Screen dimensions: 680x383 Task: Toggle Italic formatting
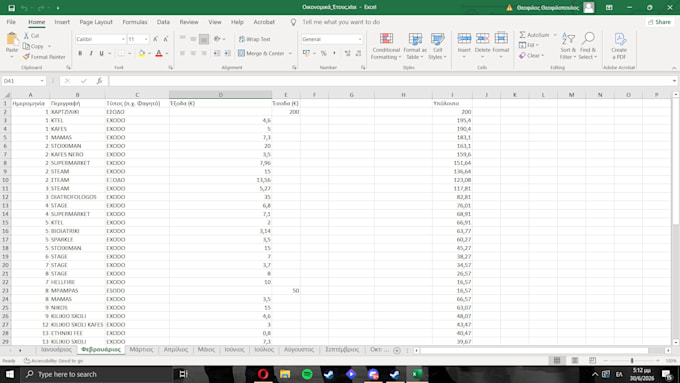click(91, 53)
